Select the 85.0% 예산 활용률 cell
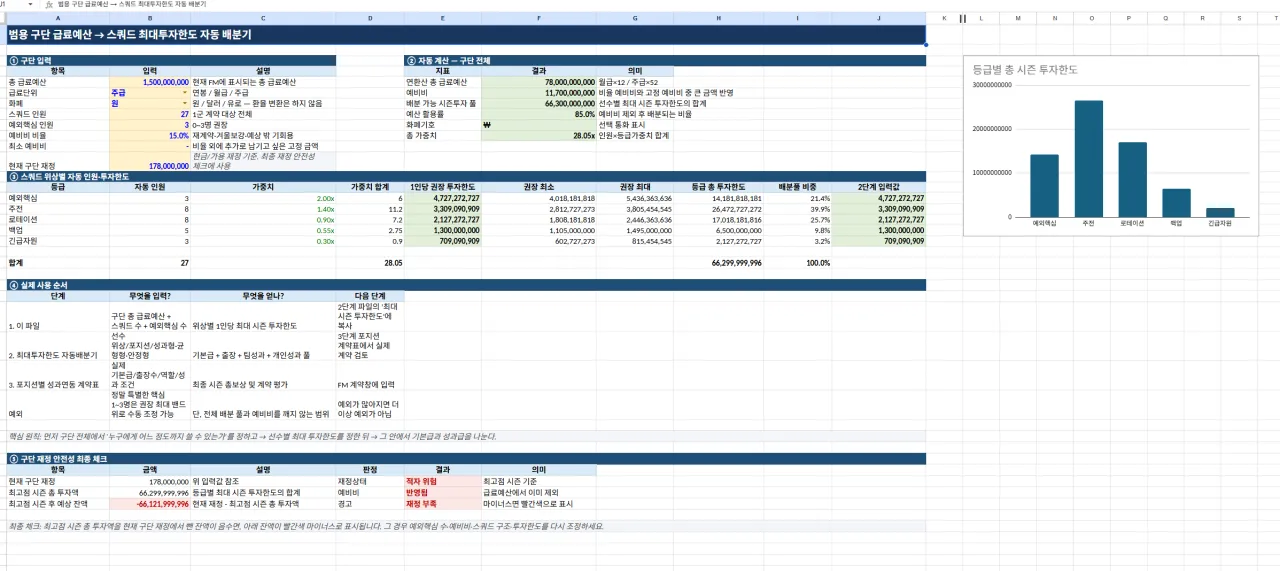Image resolution: width=1280 pixels, height=571 pixels. [540, 114]
